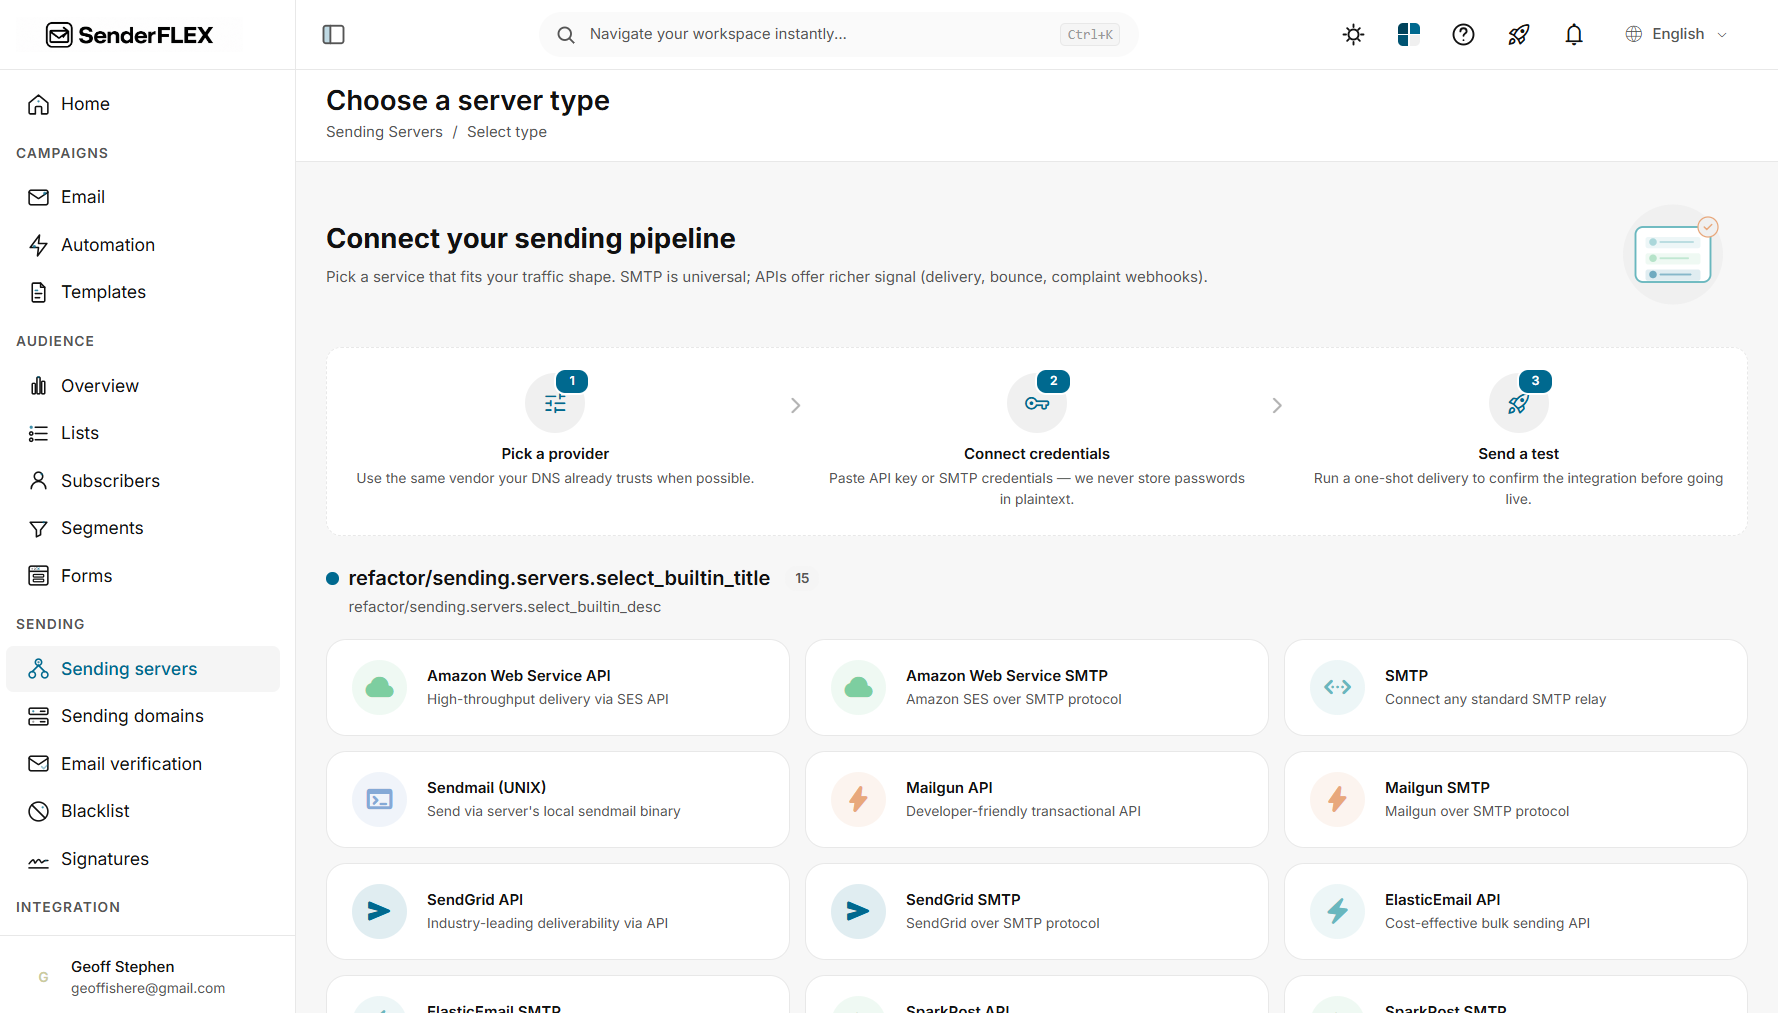Open Sending domains in sidebar
The height and width of the screenshot is (1013, 1778).
[143, 716]
